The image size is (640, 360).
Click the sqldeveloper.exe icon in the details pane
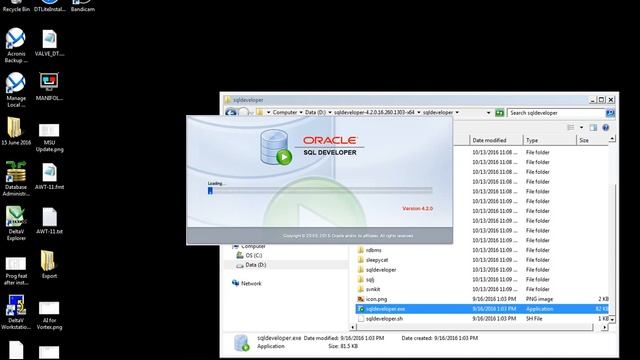[242, 342]
